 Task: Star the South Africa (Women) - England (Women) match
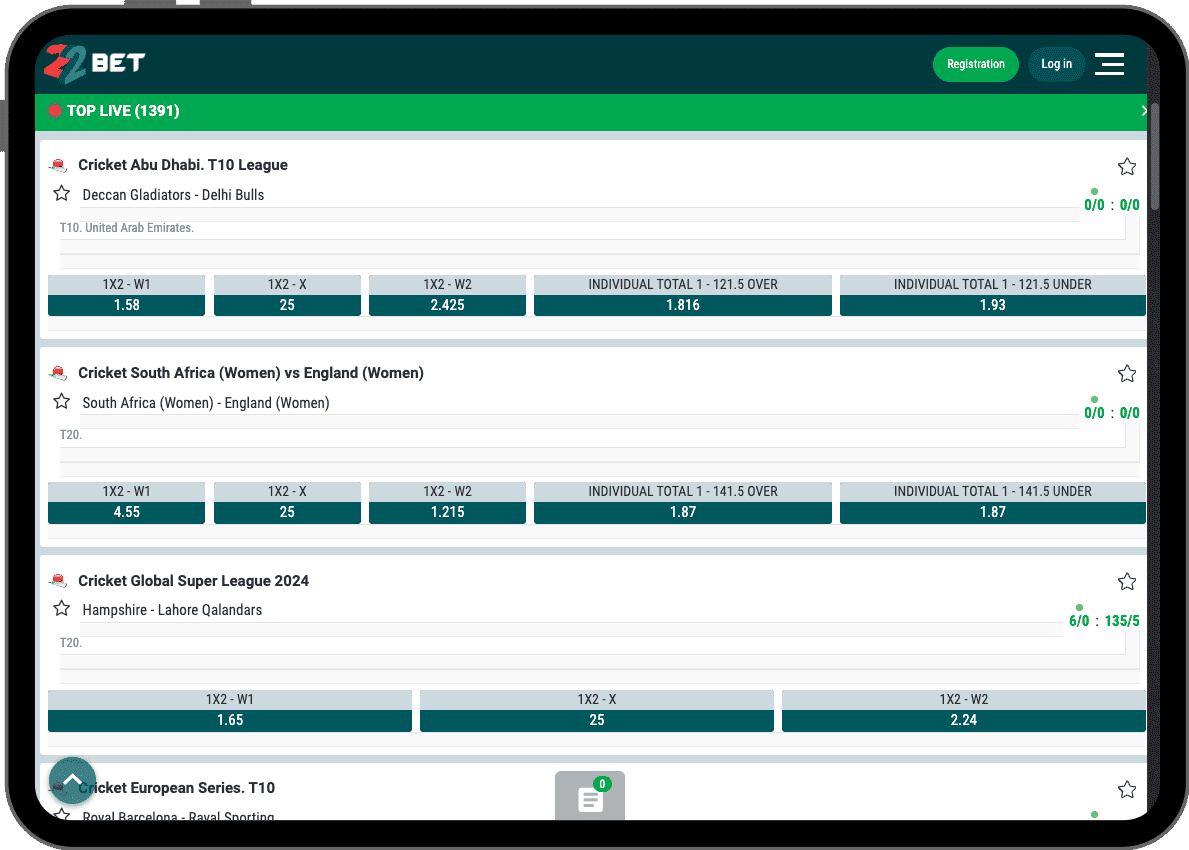click(x=62, y=402)
